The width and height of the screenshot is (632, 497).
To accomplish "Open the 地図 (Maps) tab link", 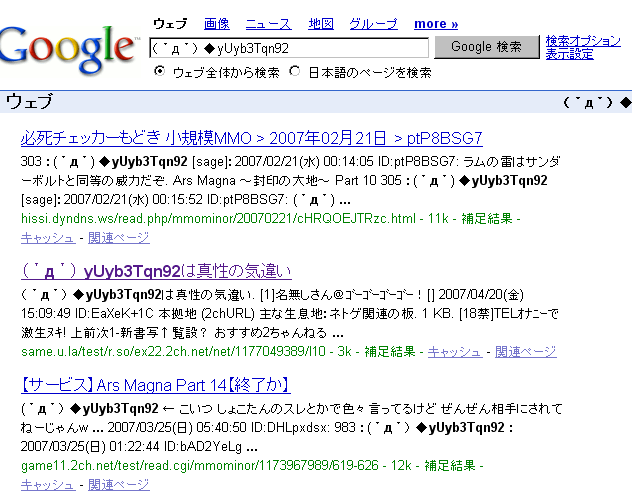I will pyautogui.click(x=321, y=24).
